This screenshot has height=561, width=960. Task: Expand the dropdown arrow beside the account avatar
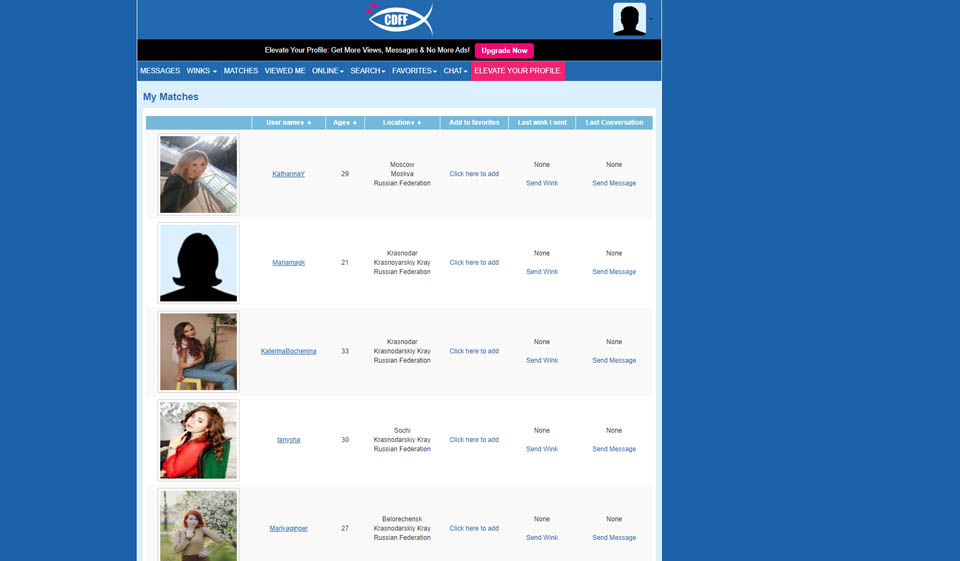point(651,19)
